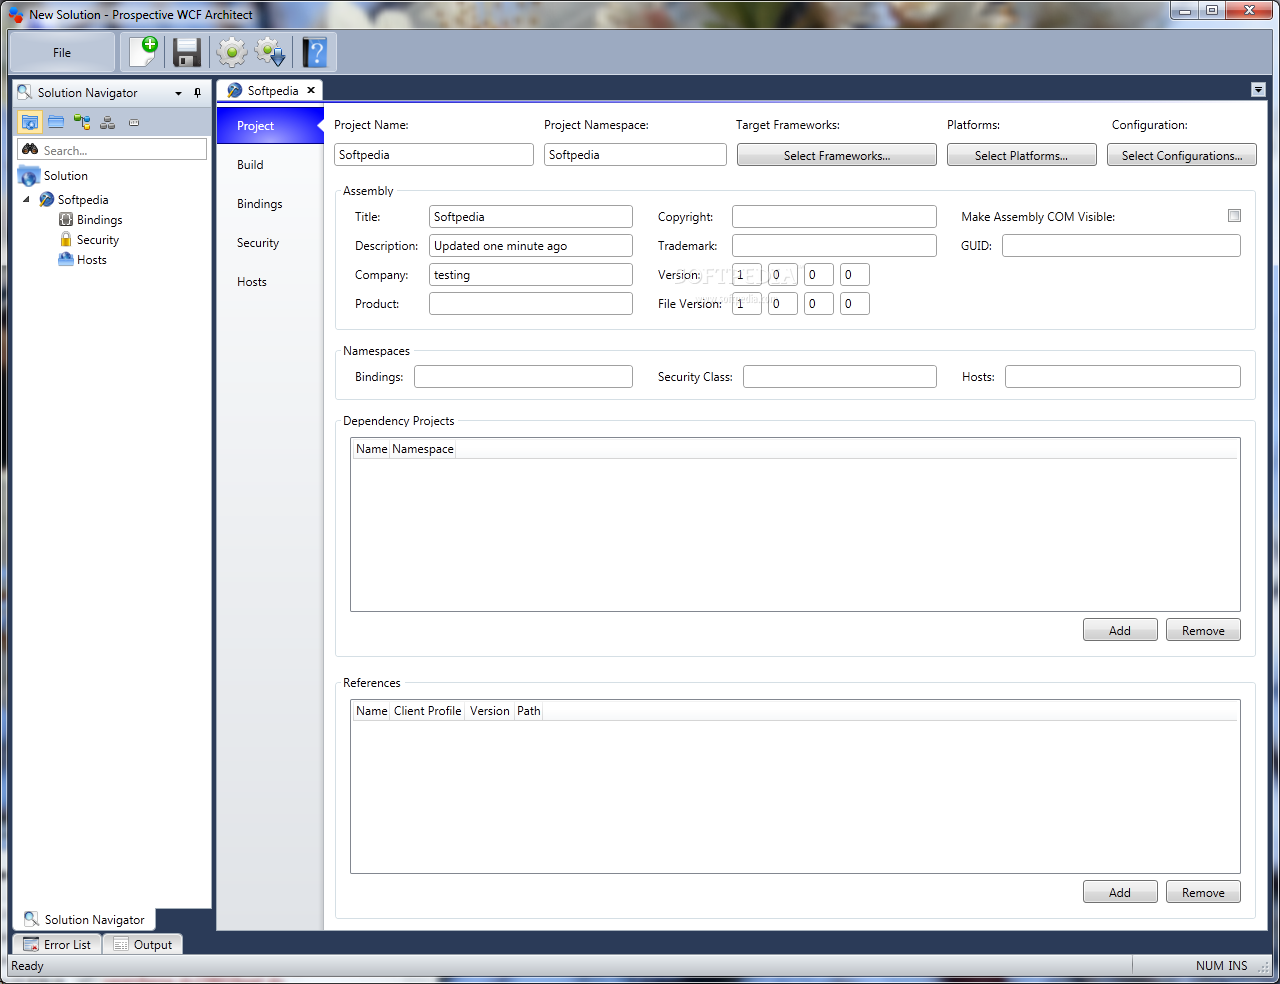
Task: Click Select Platforms button
Action: click(x=1021, y=155)
